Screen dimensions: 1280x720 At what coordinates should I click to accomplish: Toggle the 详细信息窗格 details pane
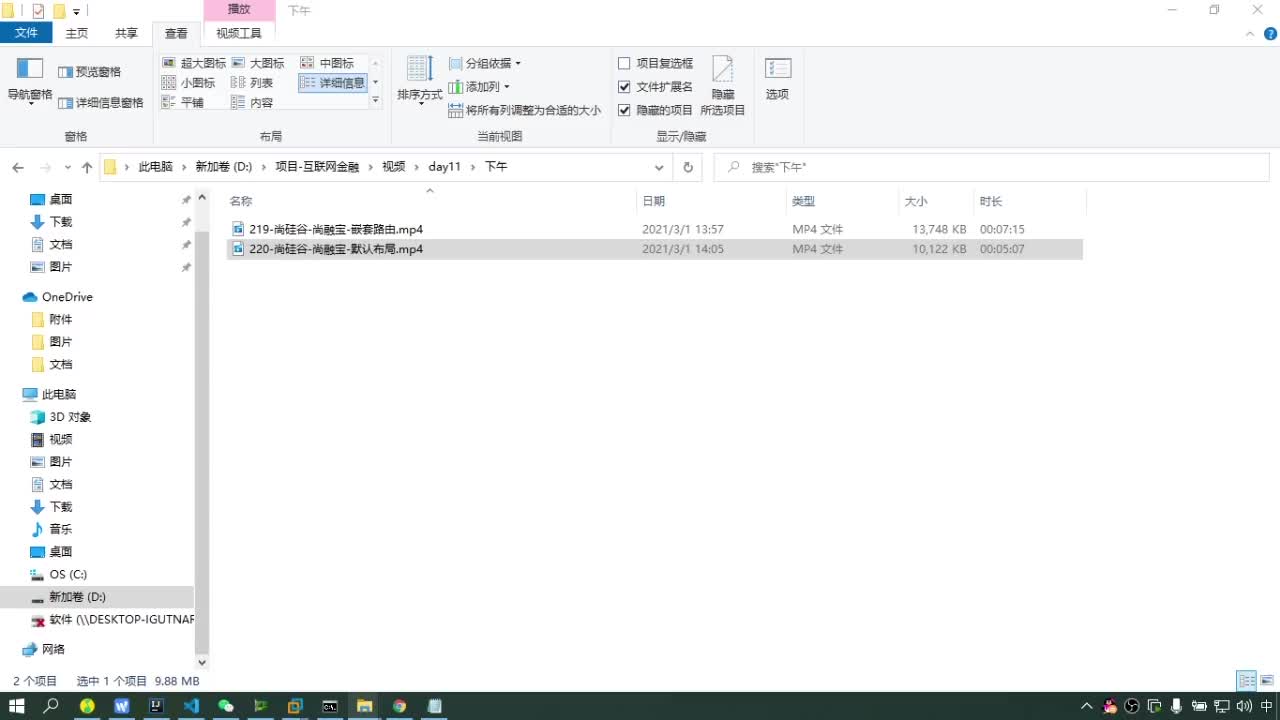click(100, 103)
